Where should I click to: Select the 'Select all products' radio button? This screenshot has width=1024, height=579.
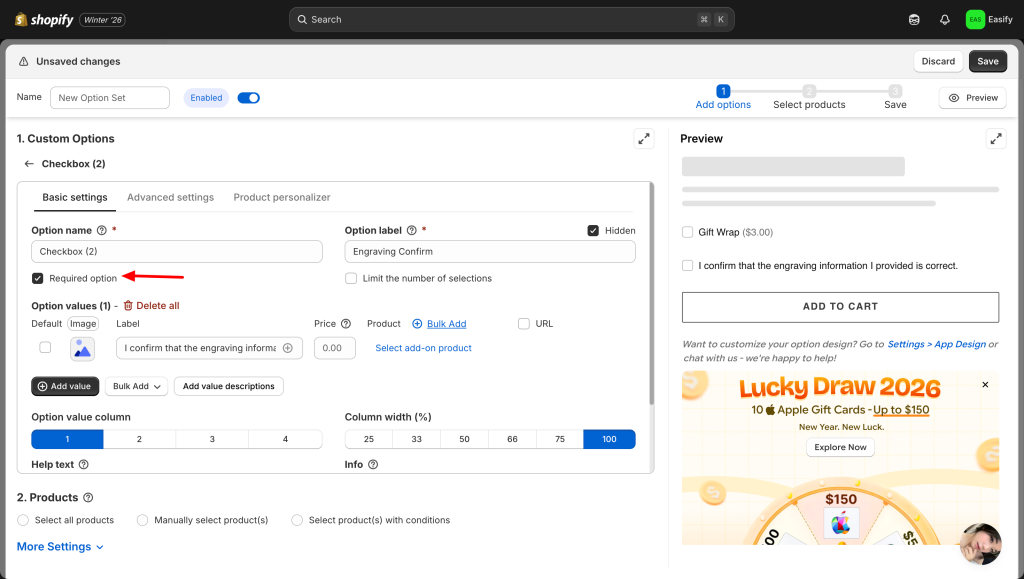tap(24, 520)
